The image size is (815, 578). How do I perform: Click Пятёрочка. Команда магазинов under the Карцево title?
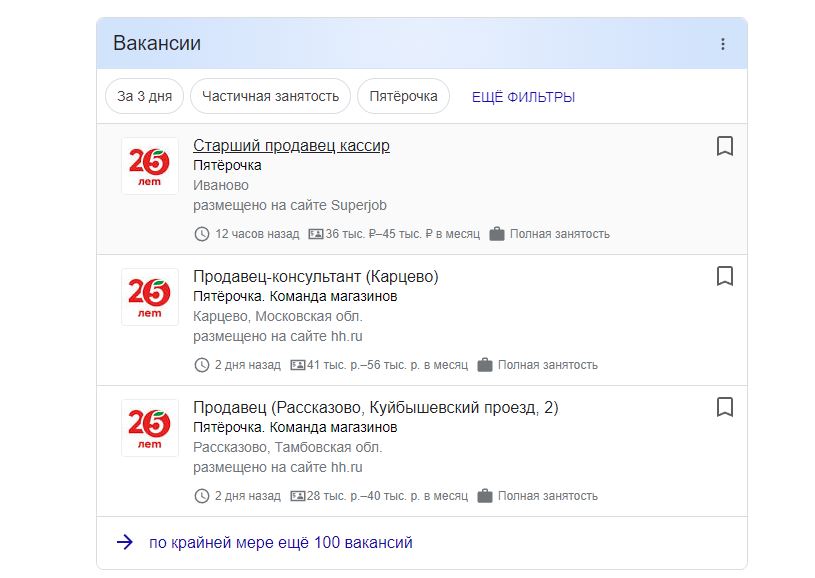pos(295,296)
